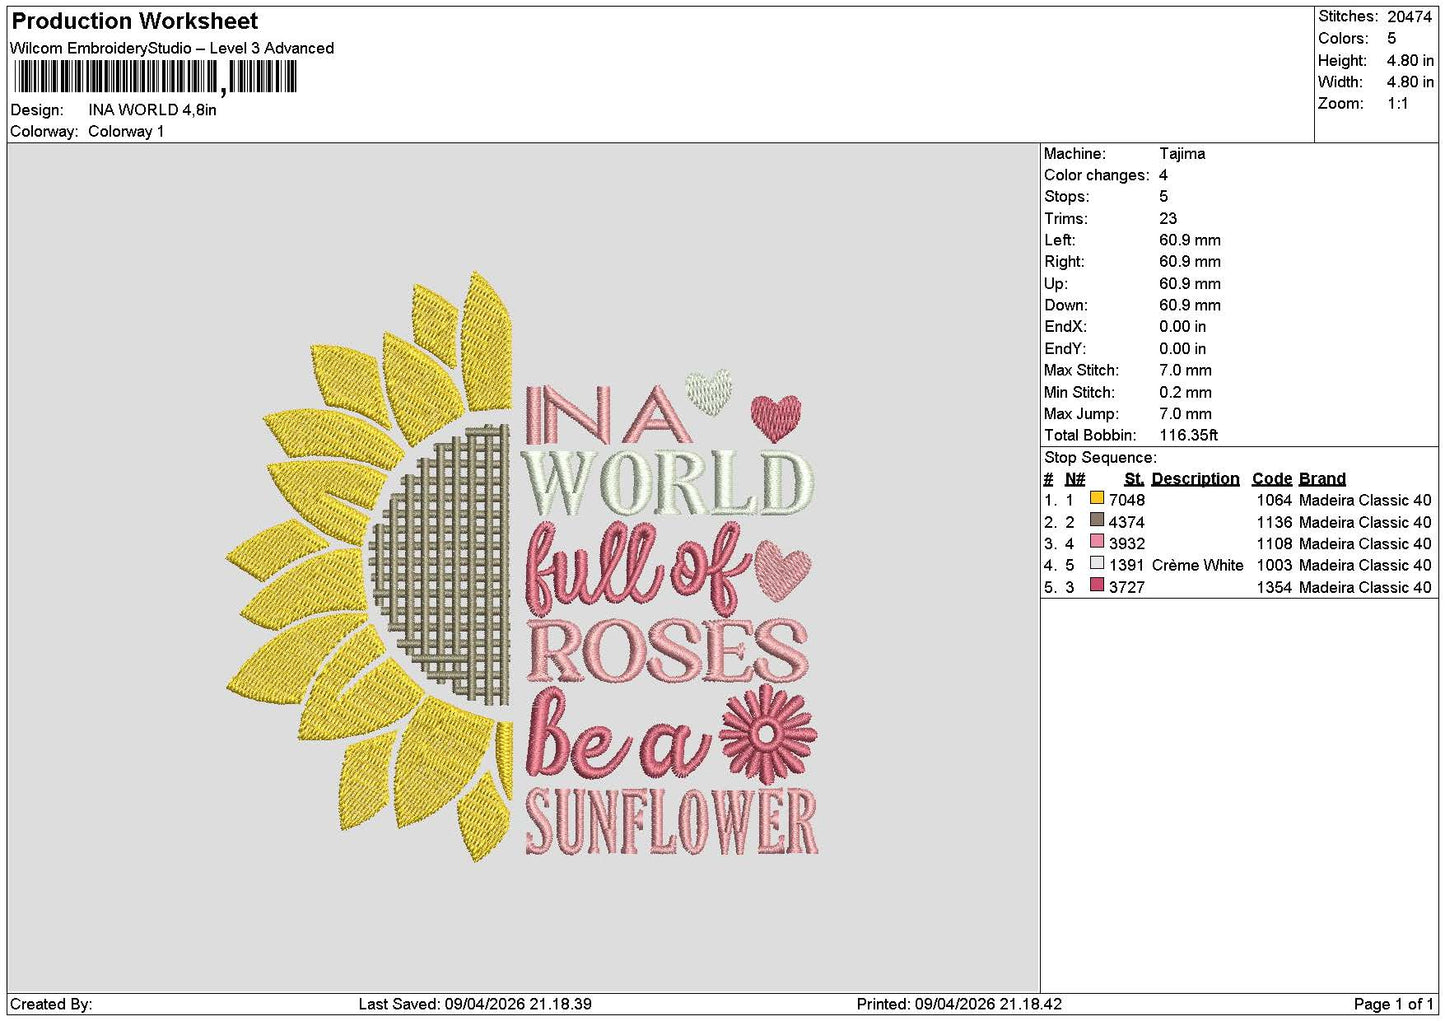Click the Color changes value 4
Image resolution: width=1445 pixels, height=1021 pixels.
pyautogui.click(x=1163, y=175)
